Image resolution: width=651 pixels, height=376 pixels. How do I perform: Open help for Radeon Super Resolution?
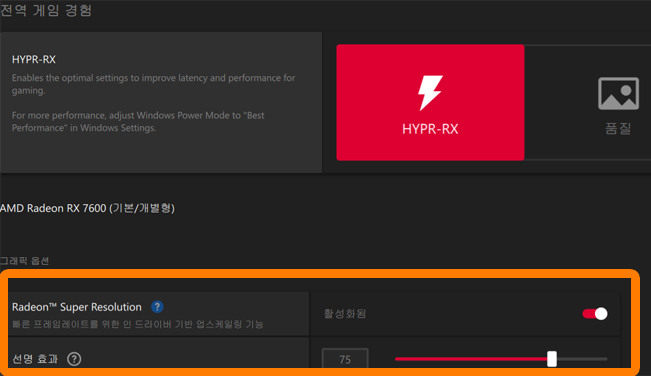(157, 307)
